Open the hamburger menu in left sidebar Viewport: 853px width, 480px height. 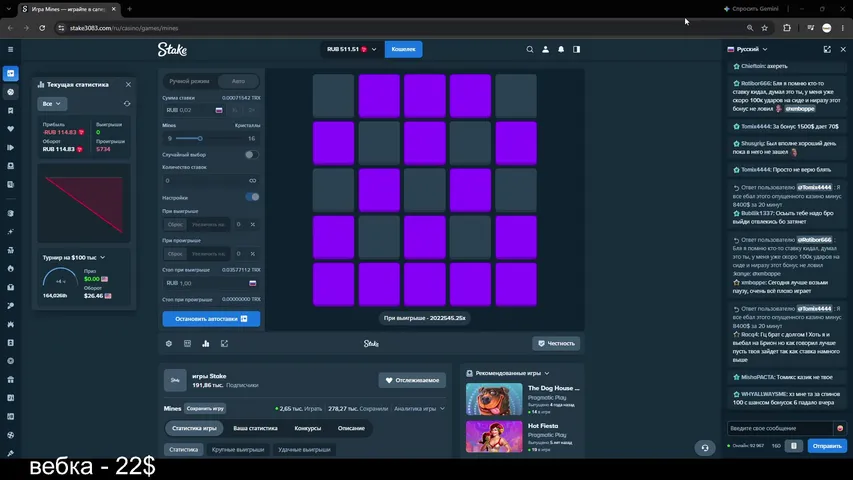click(10, 50)
